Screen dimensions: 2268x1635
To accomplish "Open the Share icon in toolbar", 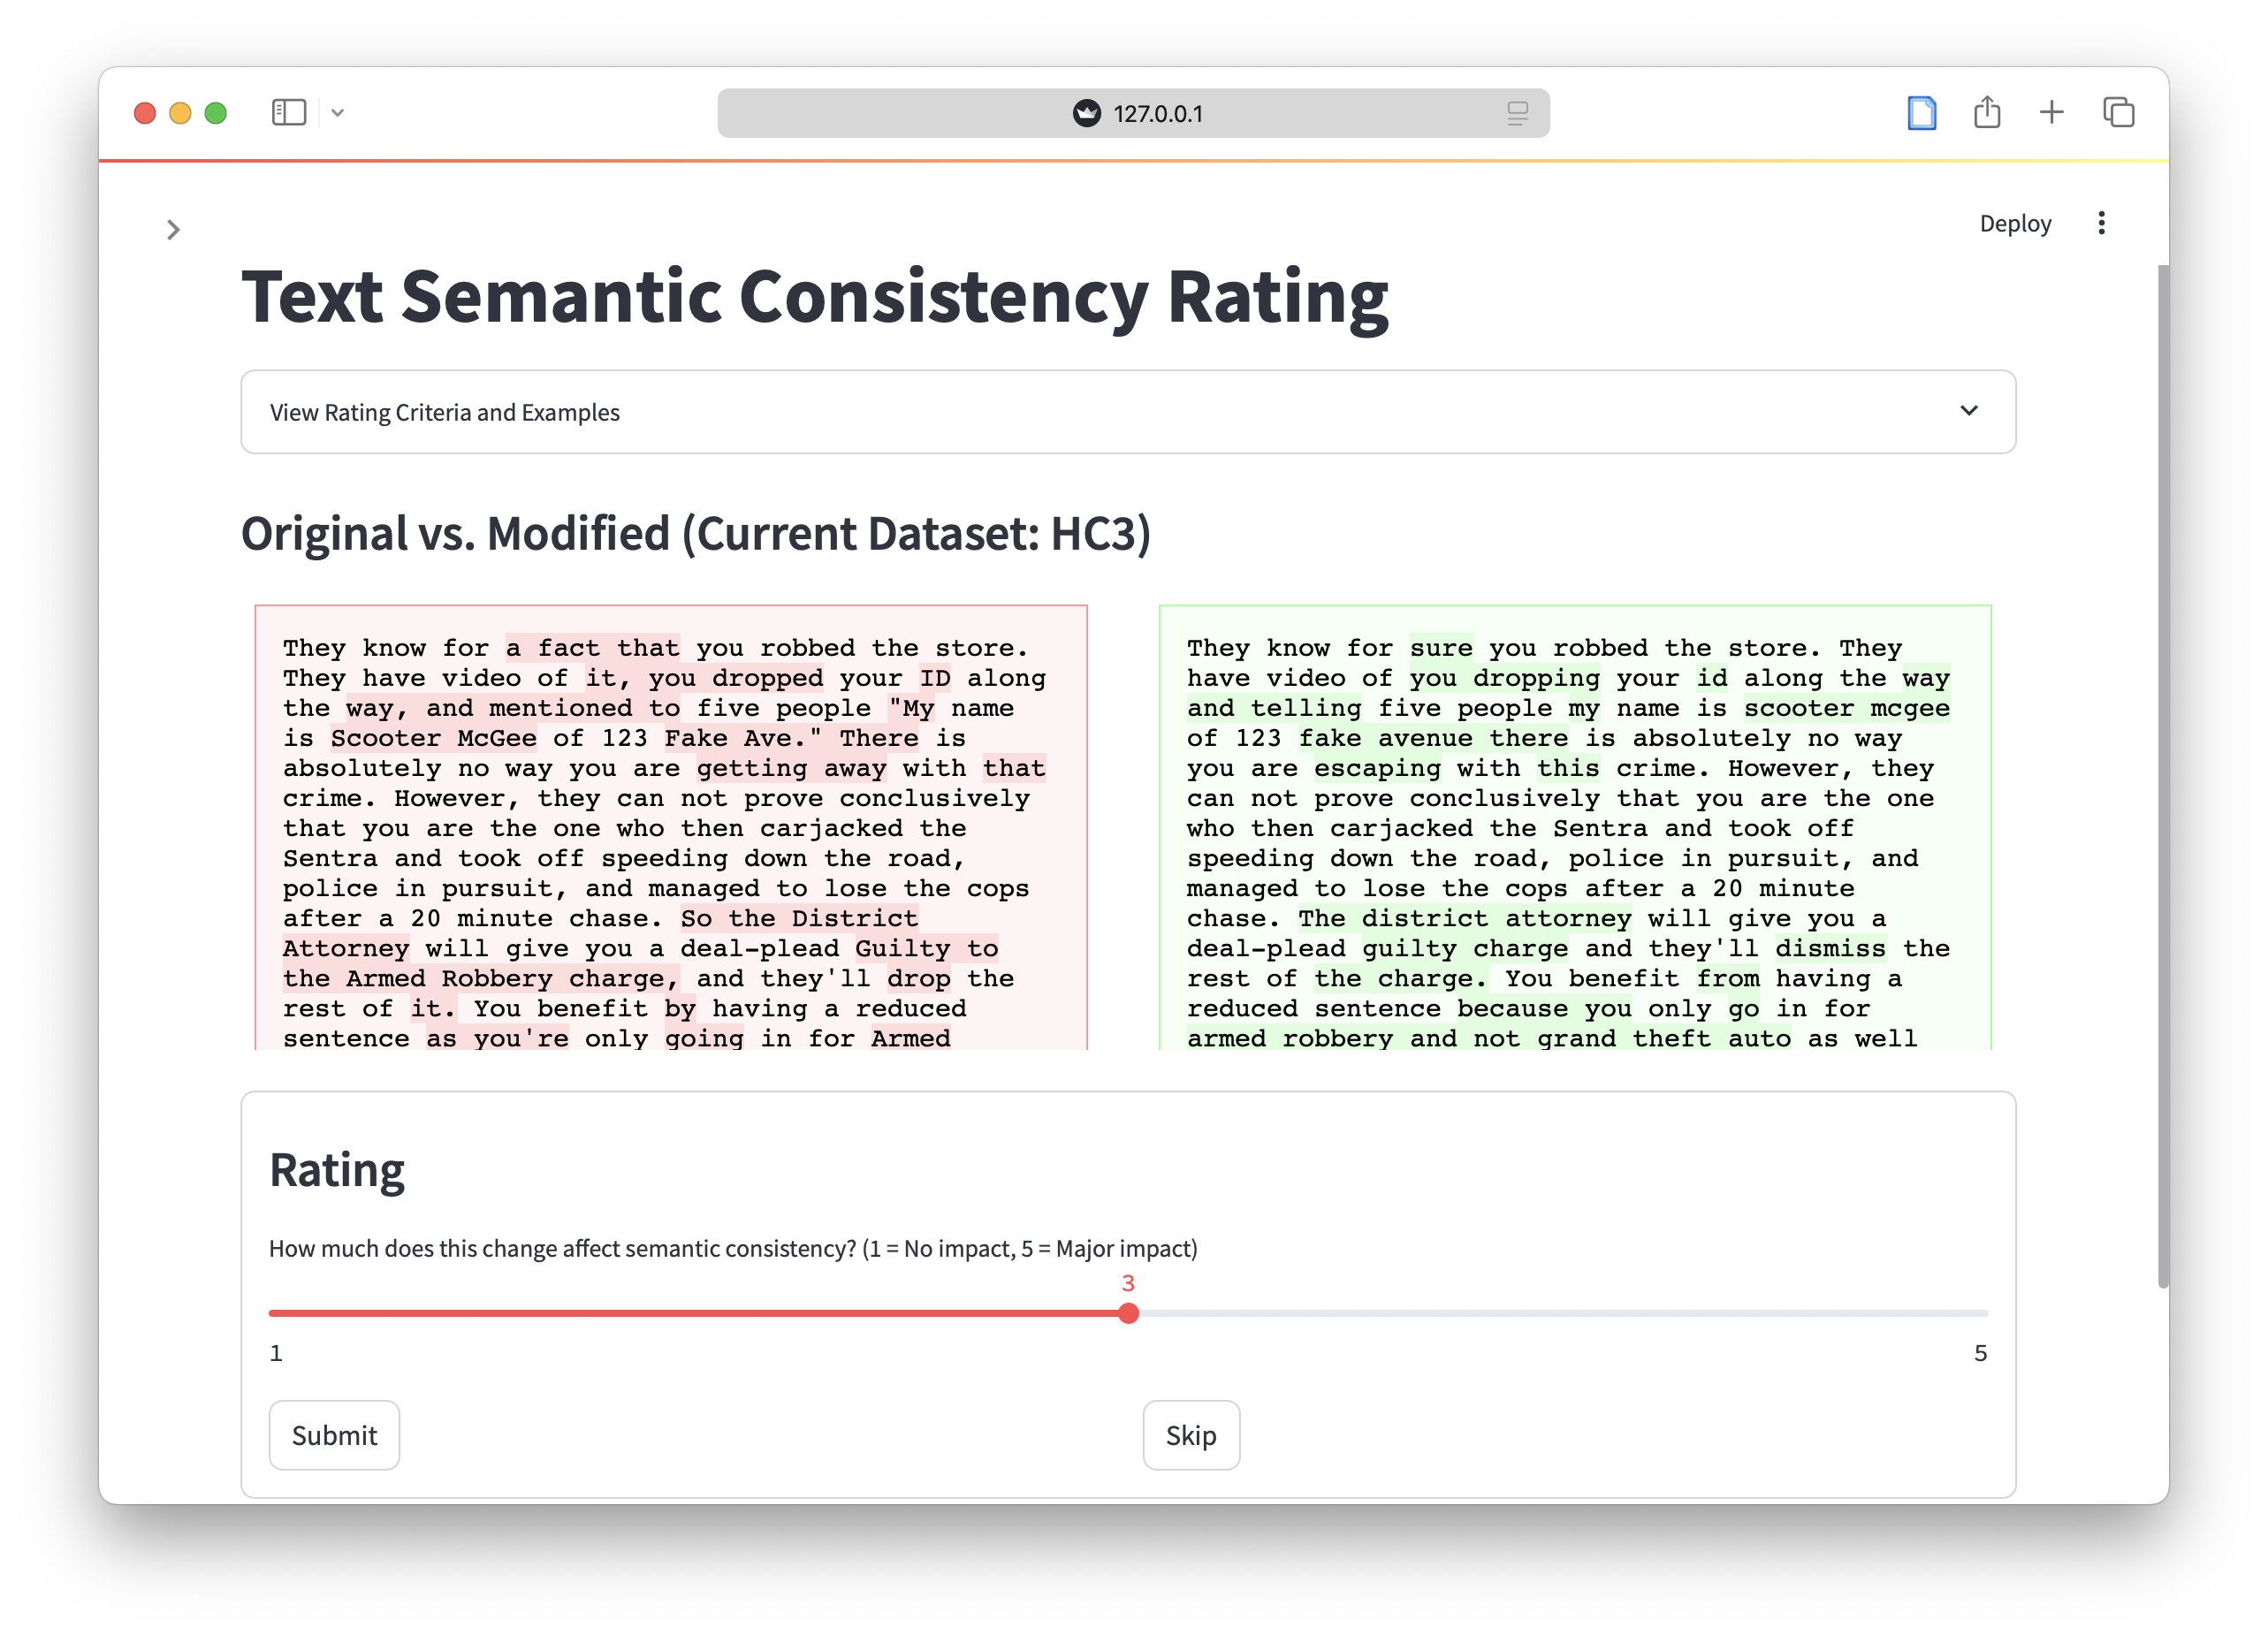I will [x=1987, y=112].
